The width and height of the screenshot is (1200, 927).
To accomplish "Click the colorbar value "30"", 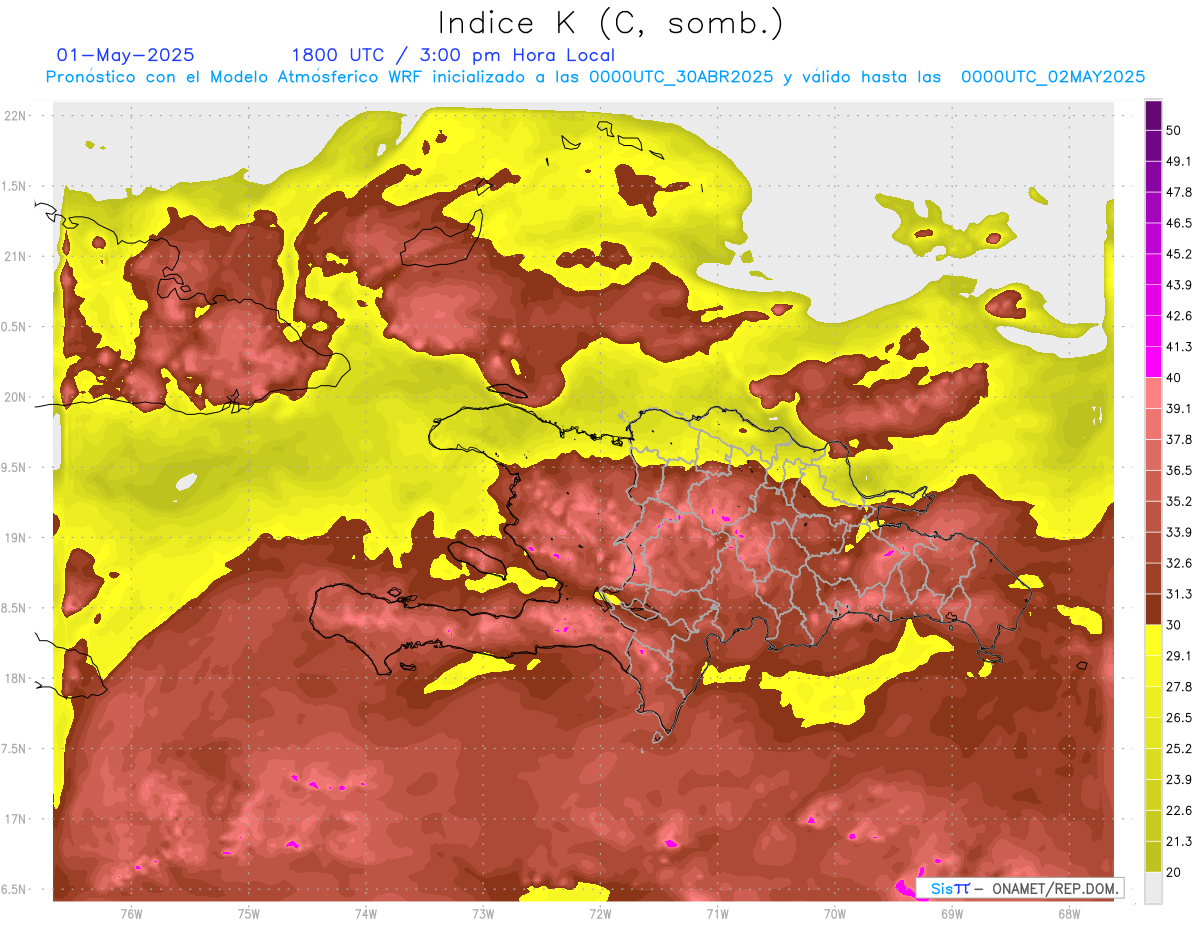I will pyautogui.click(x=1174, y=625).
